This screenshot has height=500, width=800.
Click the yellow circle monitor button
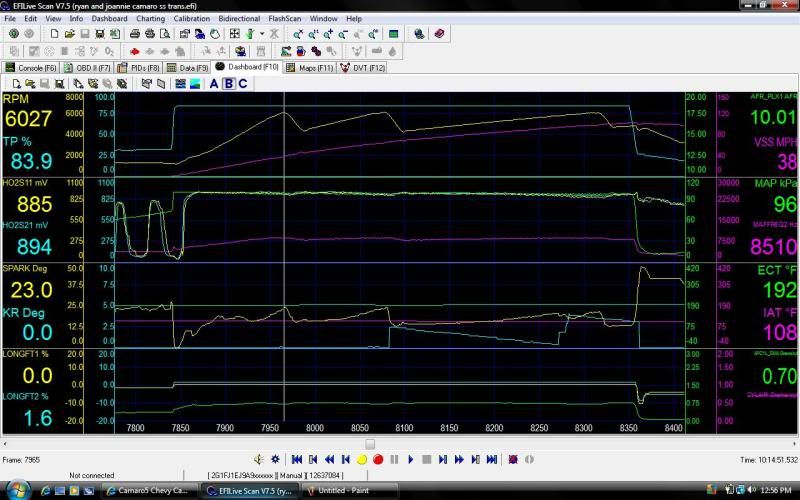[362, 459]
